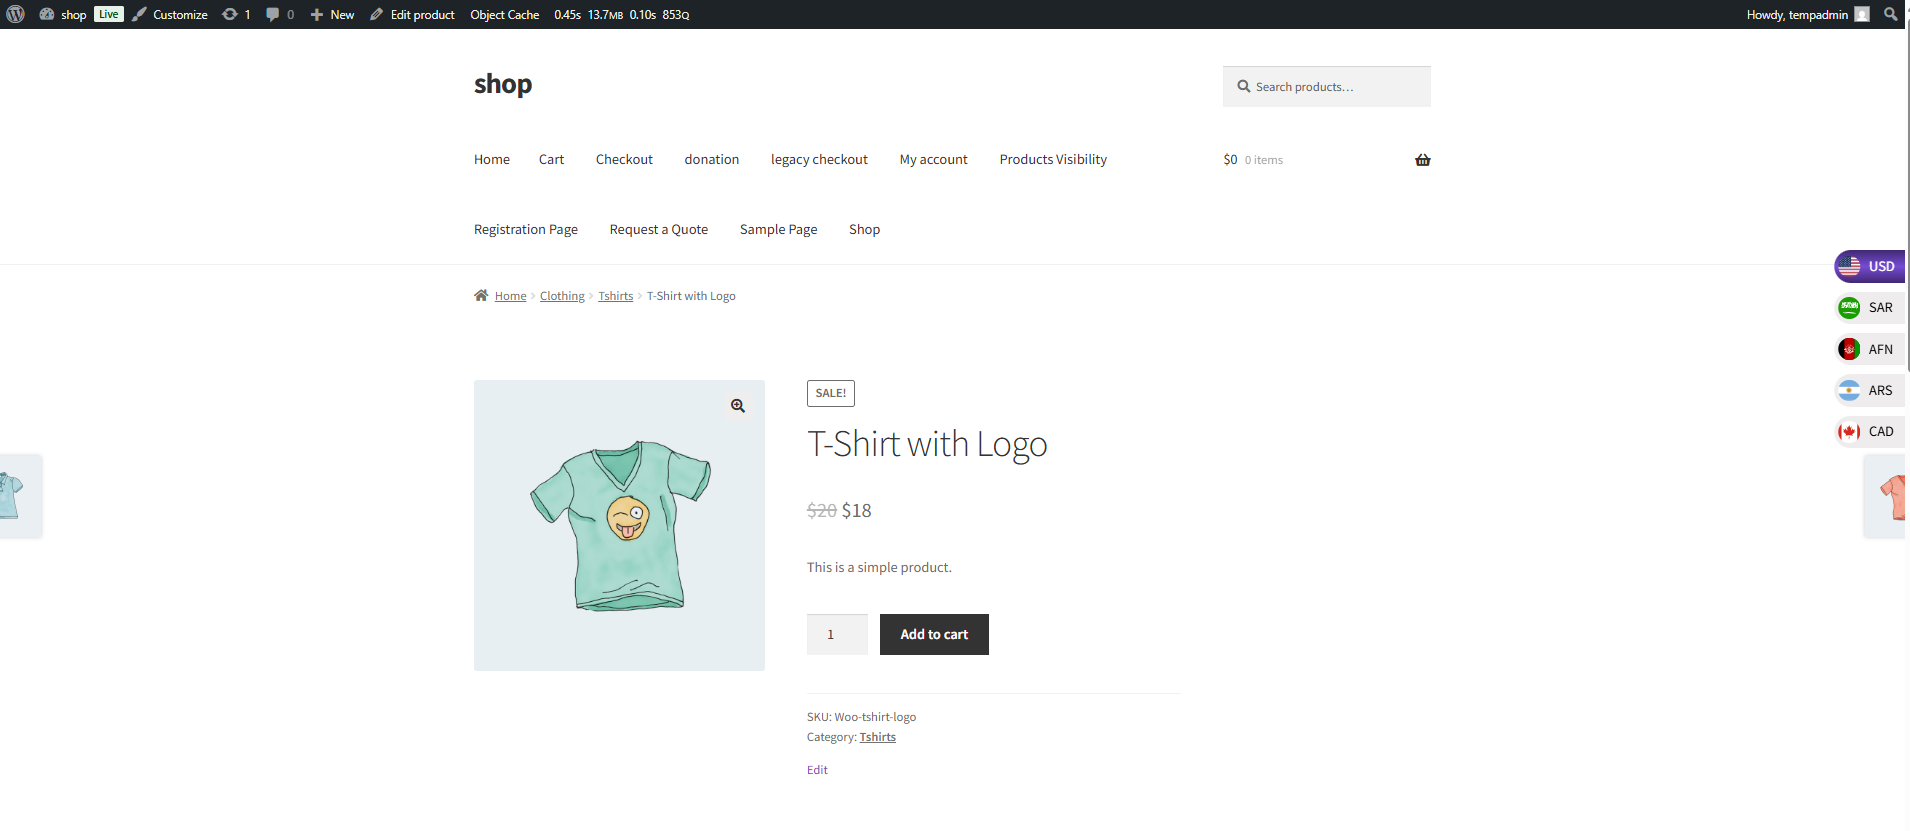Open the T-shirt product image
Image resolution: width=1910 pixels, height=831 pixels.
pos(619,525)
